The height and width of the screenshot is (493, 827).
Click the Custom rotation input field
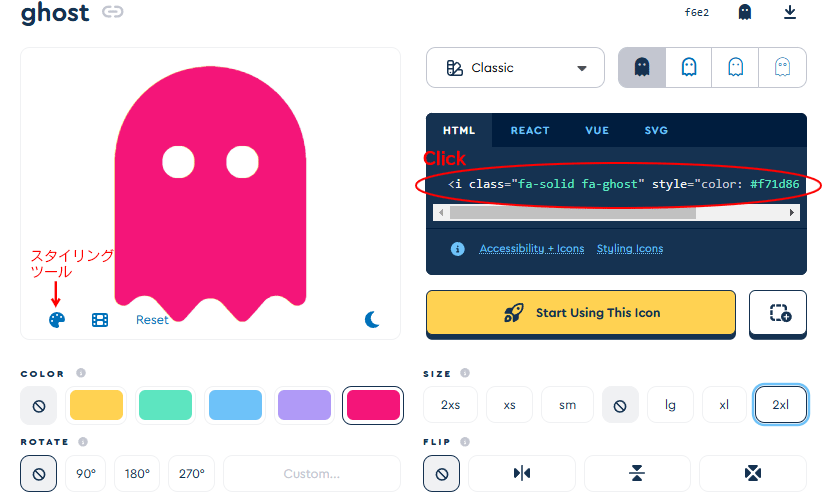point(311,473)
